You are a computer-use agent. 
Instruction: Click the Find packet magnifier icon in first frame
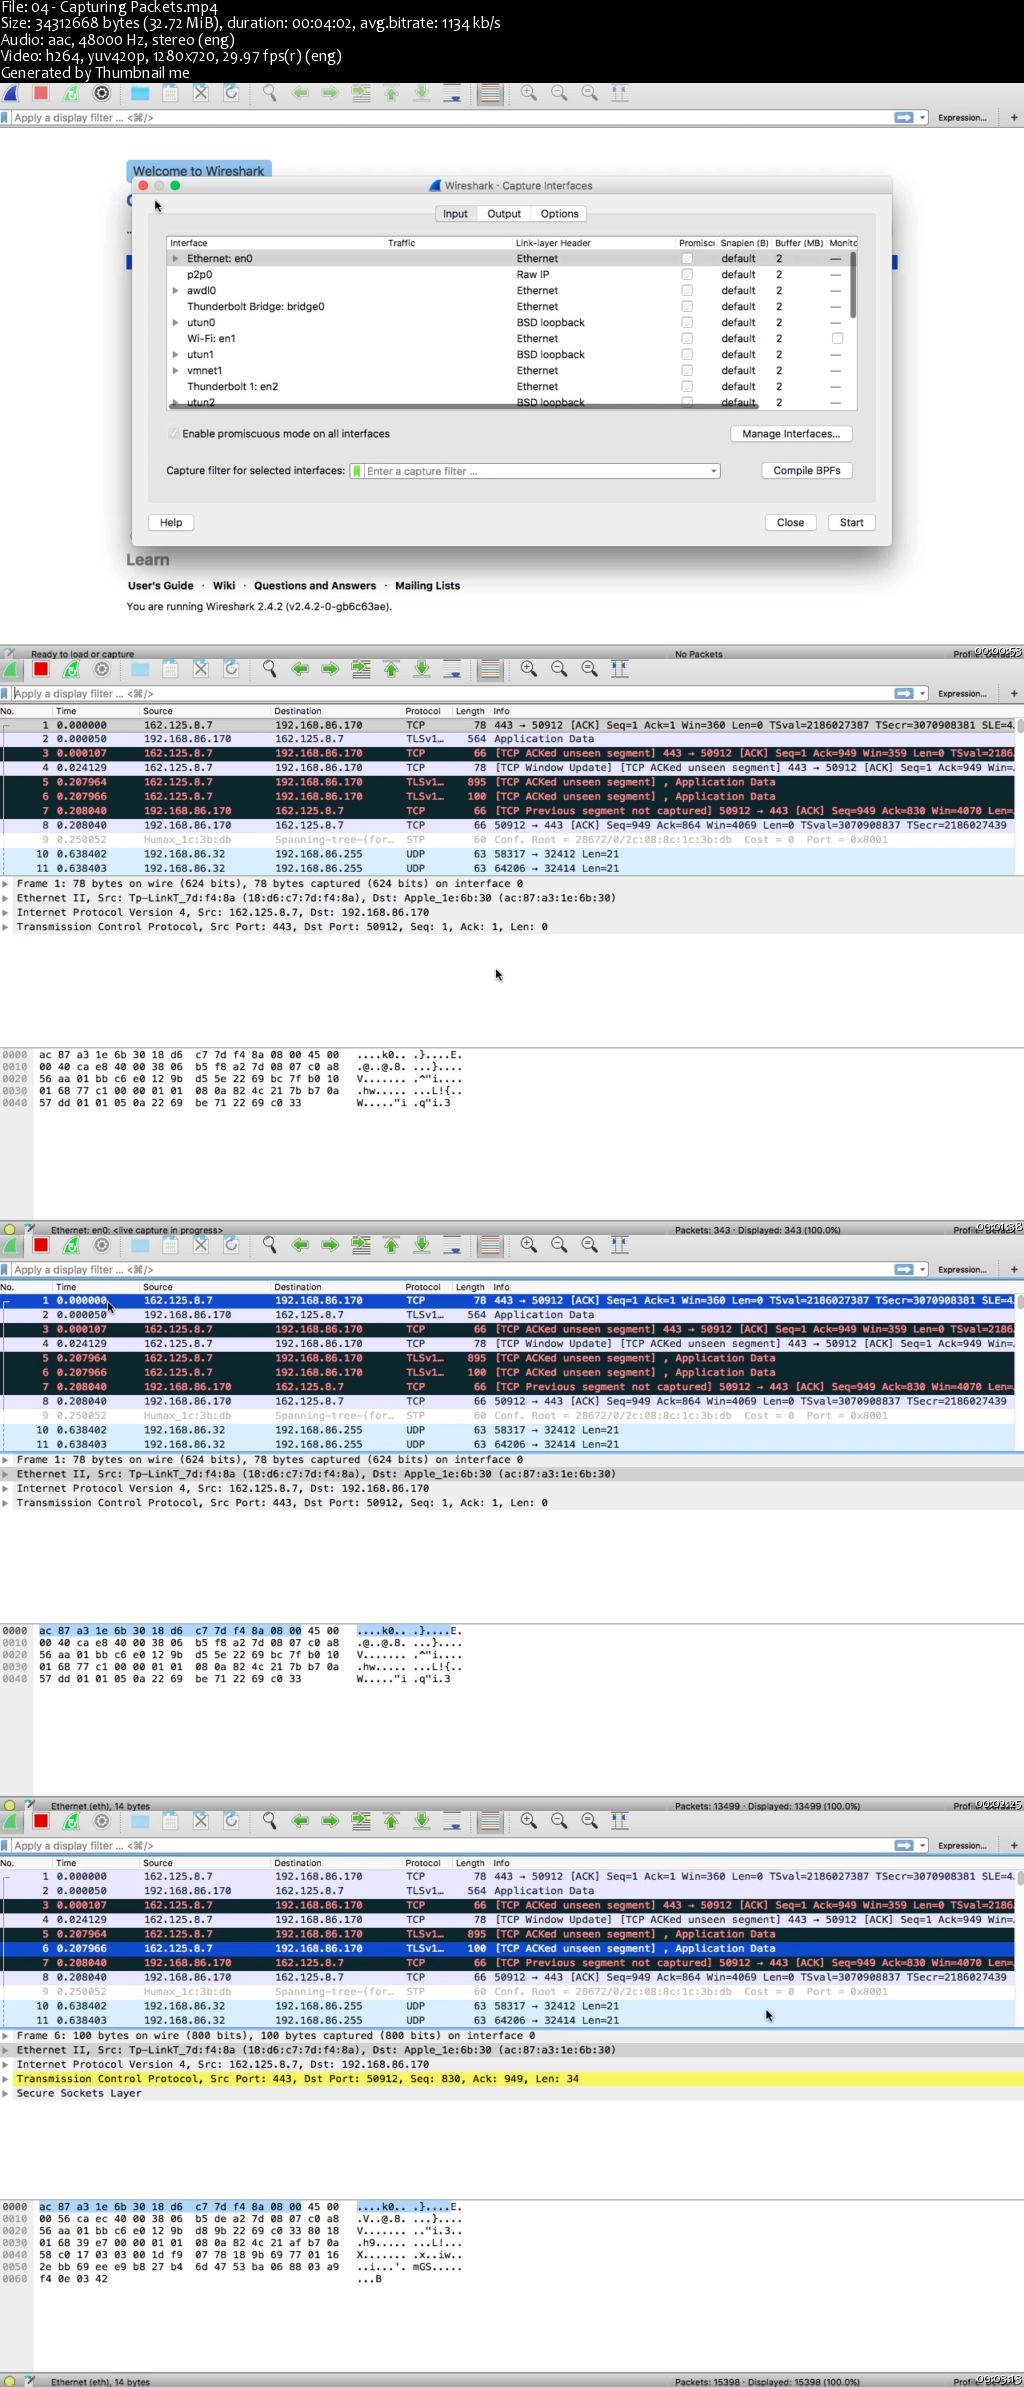point(269,93)
